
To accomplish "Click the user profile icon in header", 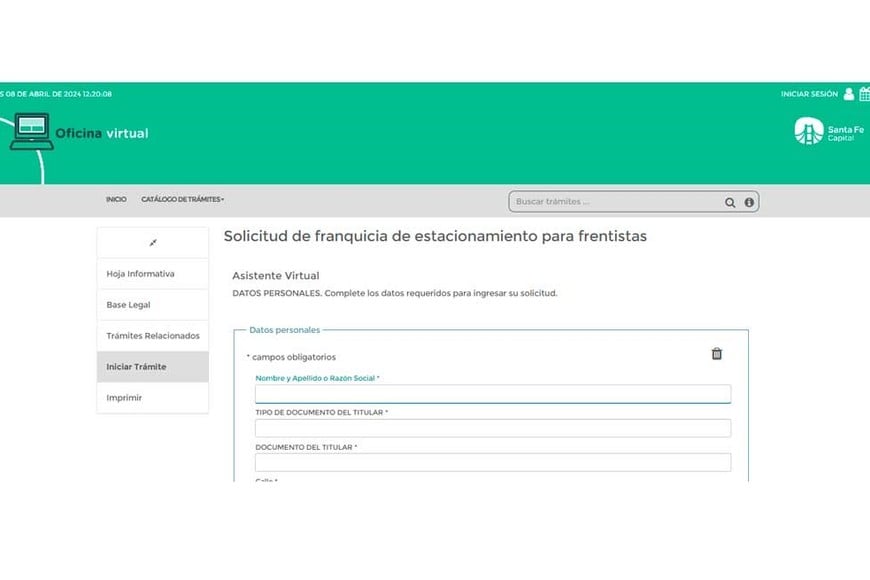I will point(849,94).
